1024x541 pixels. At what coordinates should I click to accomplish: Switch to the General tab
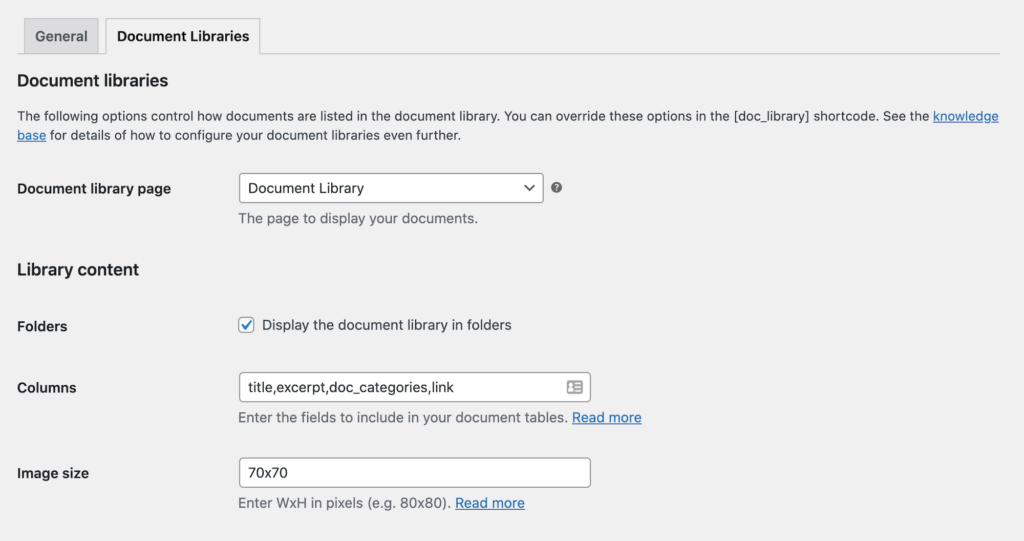(61, 37)
